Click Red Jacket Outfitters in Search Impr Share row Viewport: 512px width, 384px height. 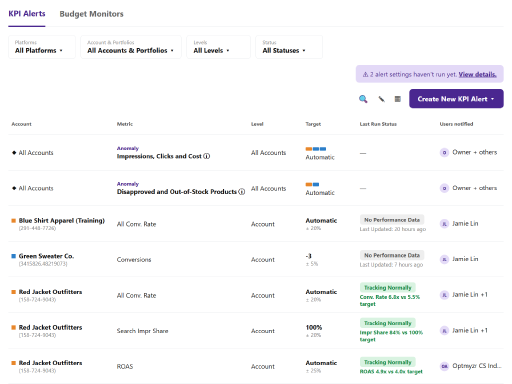pyautogui.click(x=50, y=327)
